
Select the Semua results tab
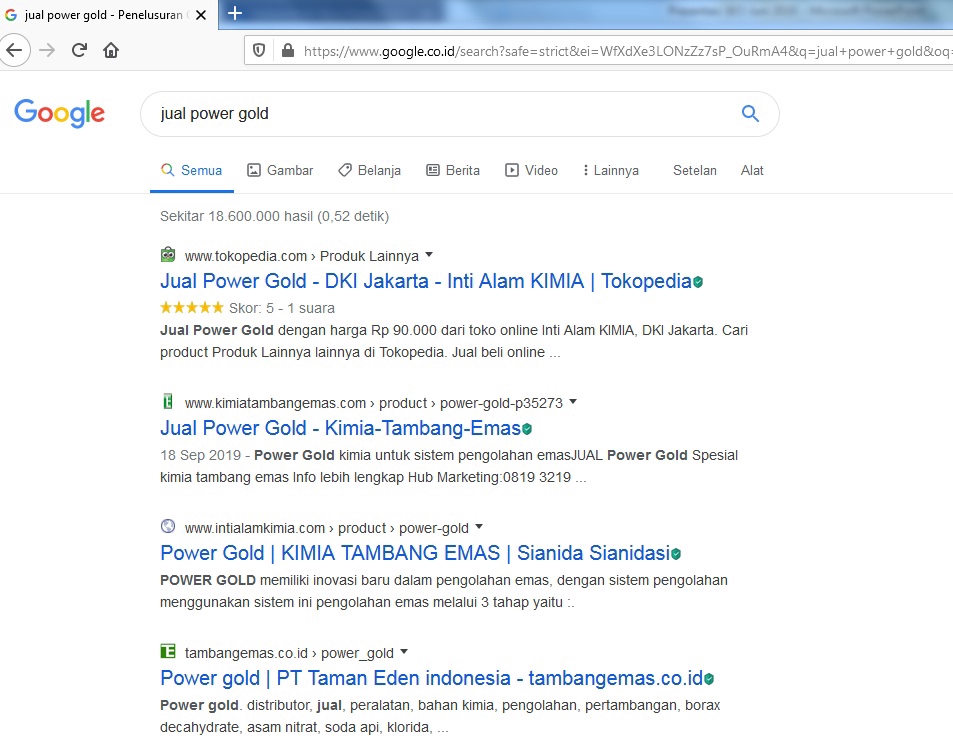[x=191, y=170]
